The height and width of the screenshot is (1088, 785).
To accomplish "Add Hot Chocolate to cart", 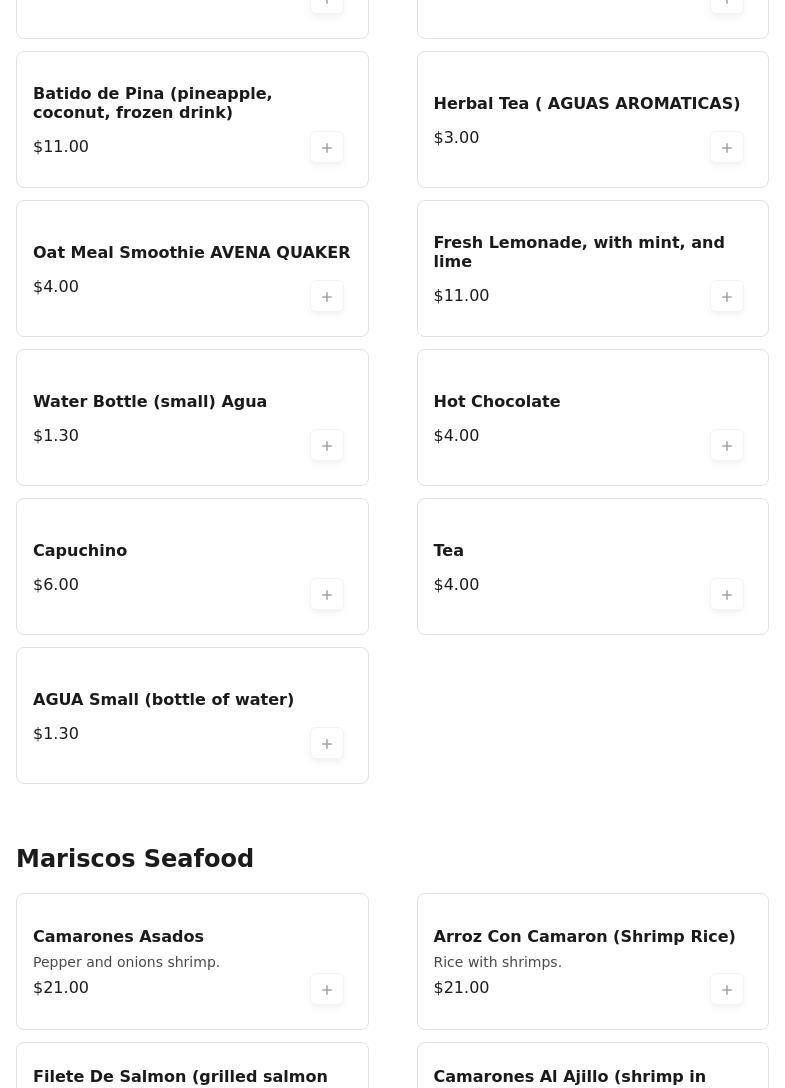I will pyautogui.click(x=727, y=445).
